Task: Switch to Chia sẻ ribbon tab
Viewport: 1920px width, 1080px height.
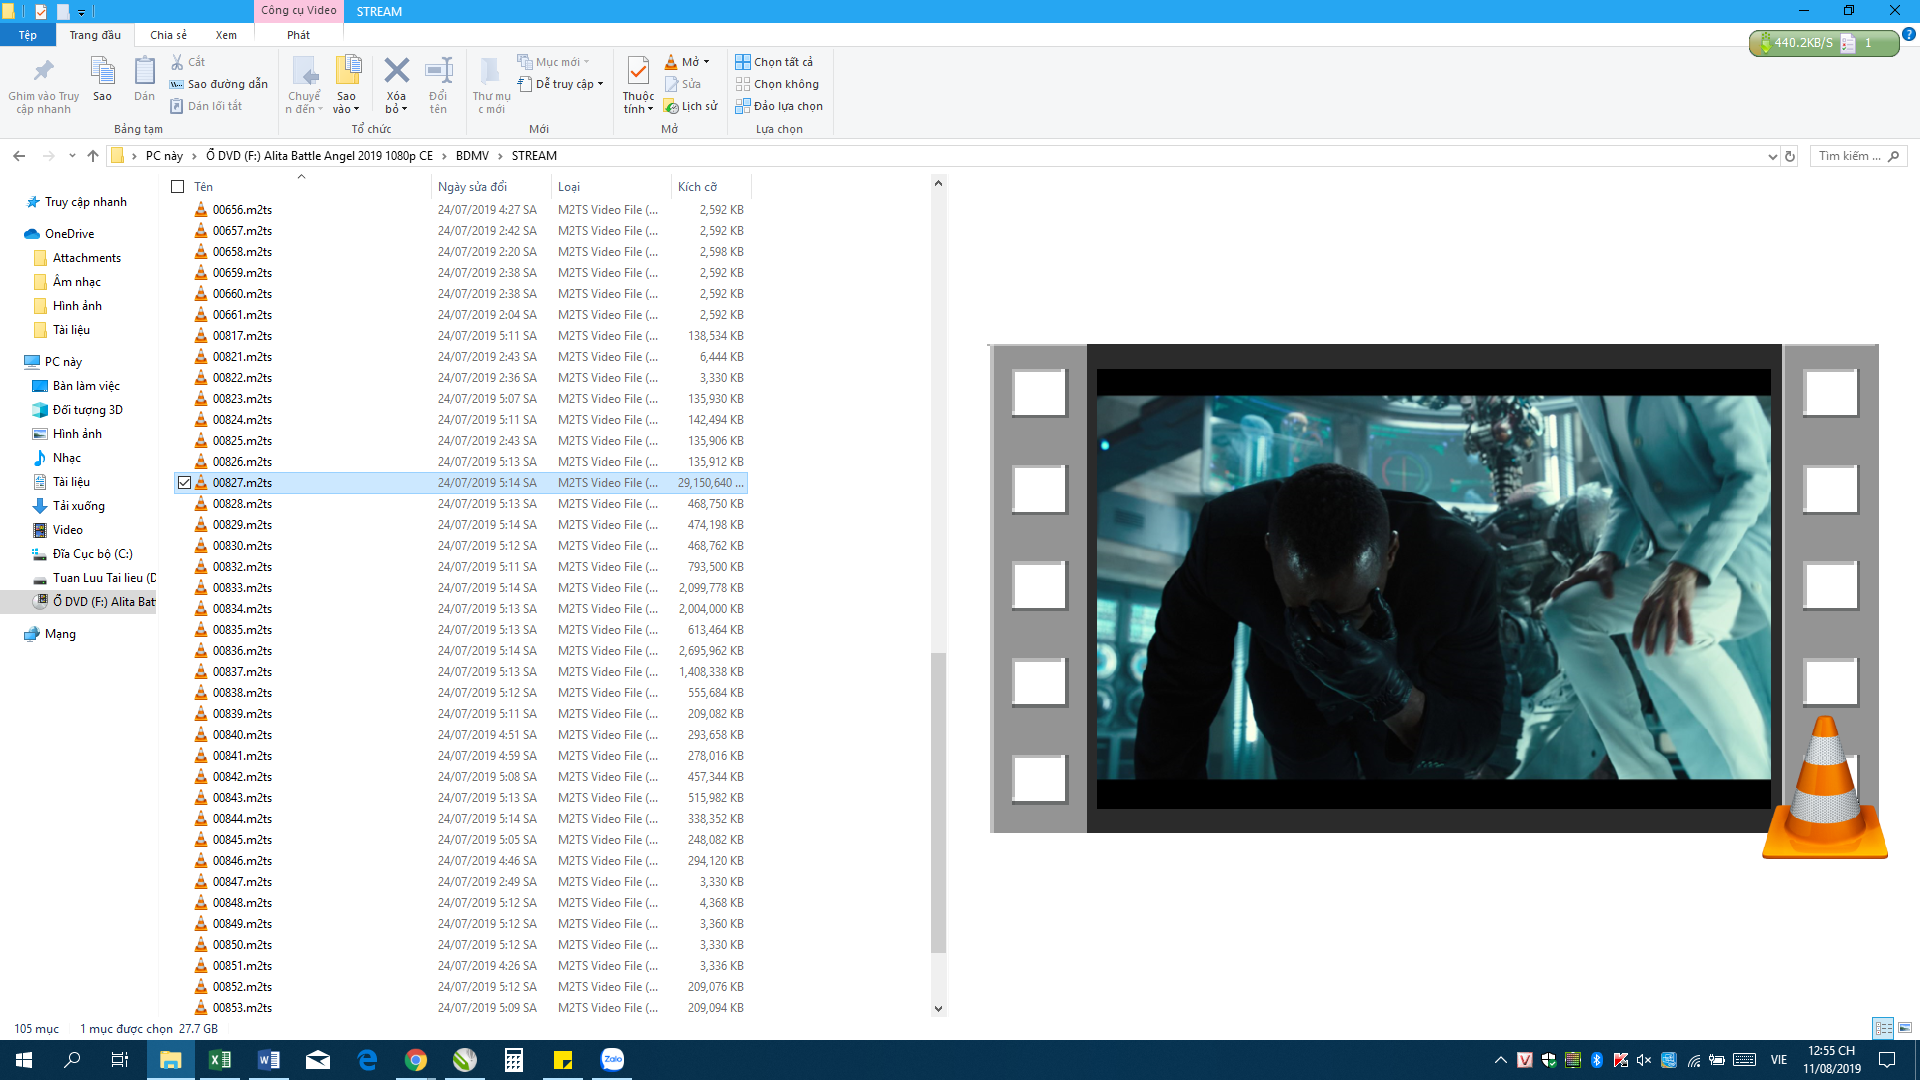Action: click(x=168, y=35)
